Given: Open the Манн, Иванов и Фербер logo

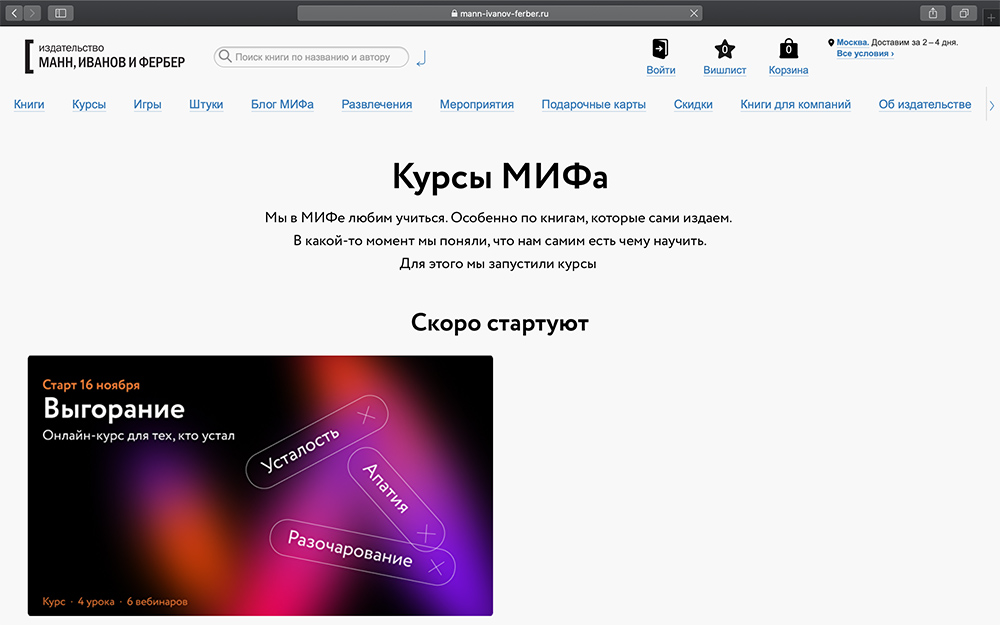Looking at the screenshot, I should (x=105, y=56).
